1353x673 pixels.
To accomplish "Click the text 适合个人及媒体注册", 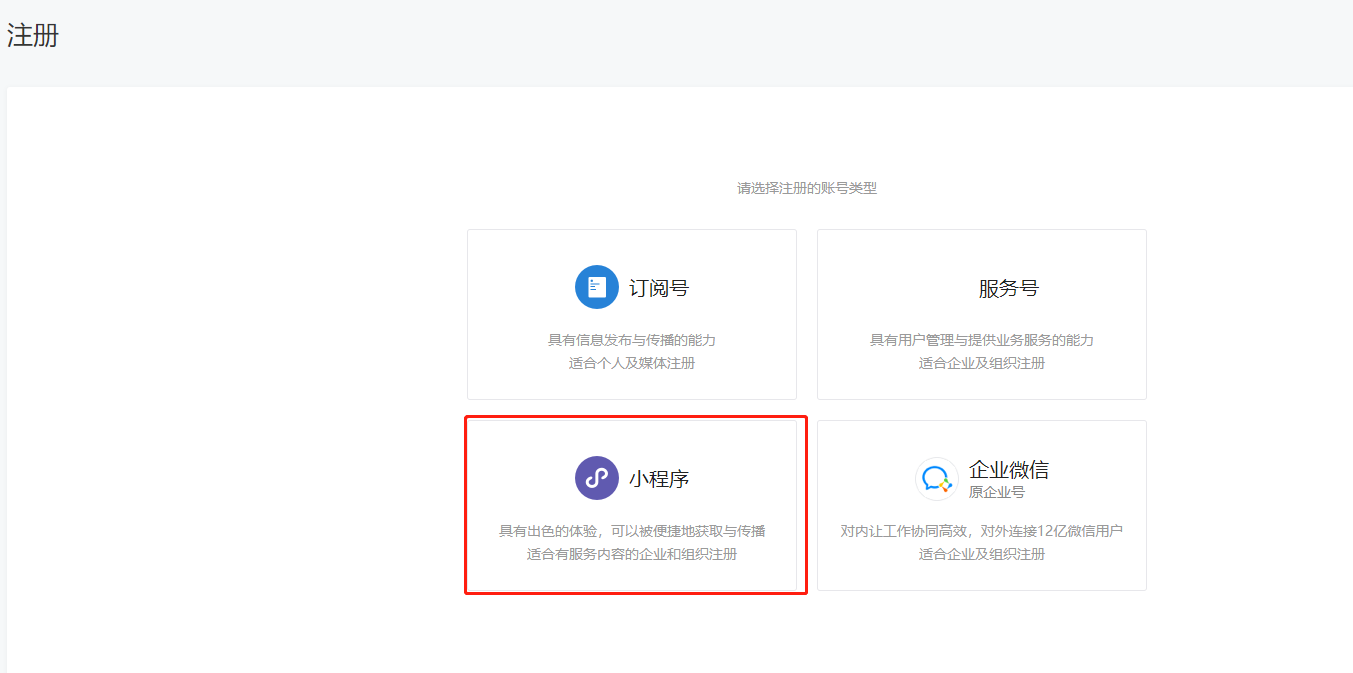I will [632, 363].
